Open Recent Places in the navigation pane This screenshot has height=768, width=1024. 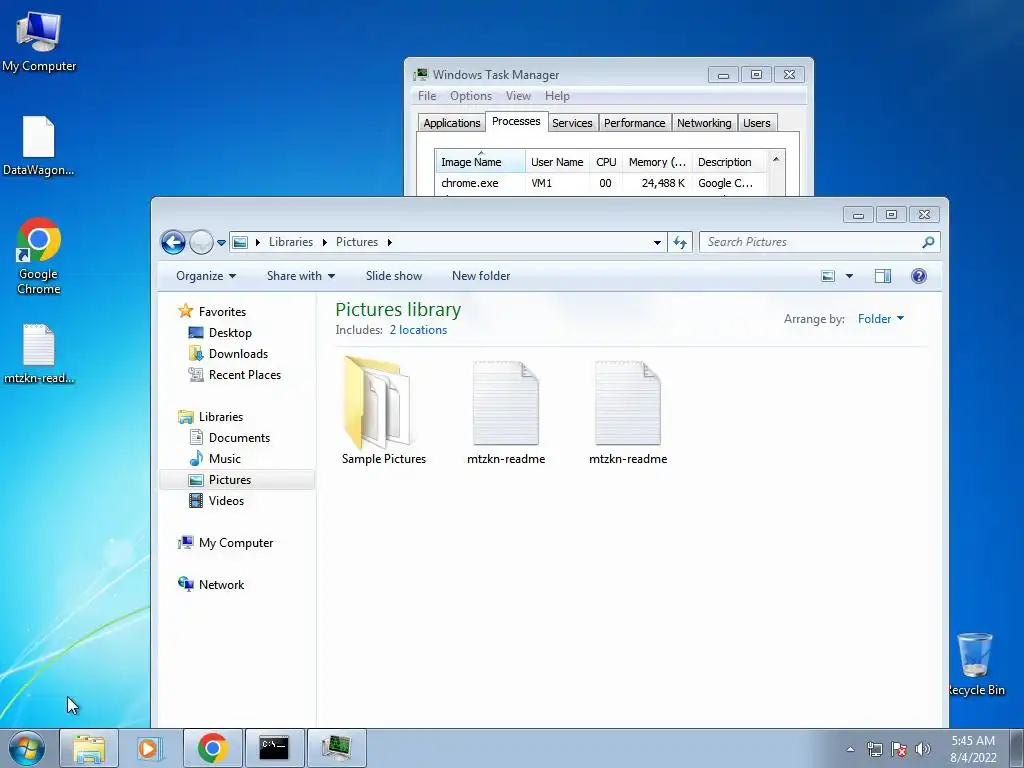click(x=244, y=375)
